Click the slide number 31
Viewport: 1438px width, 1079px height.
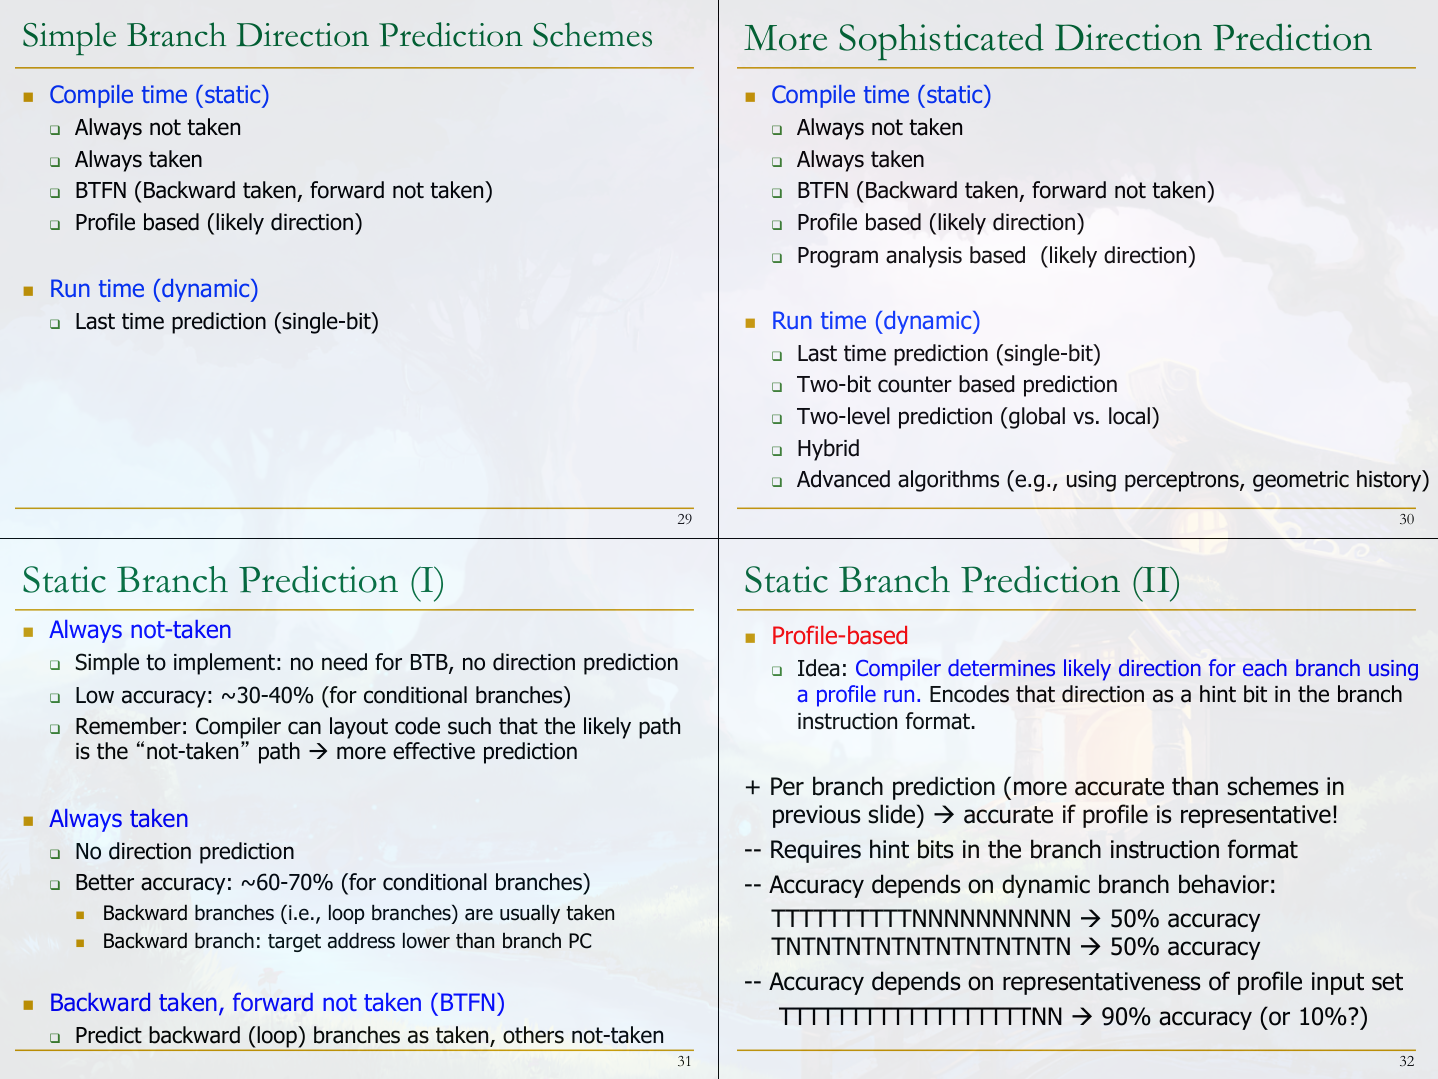click(684, 1061)
